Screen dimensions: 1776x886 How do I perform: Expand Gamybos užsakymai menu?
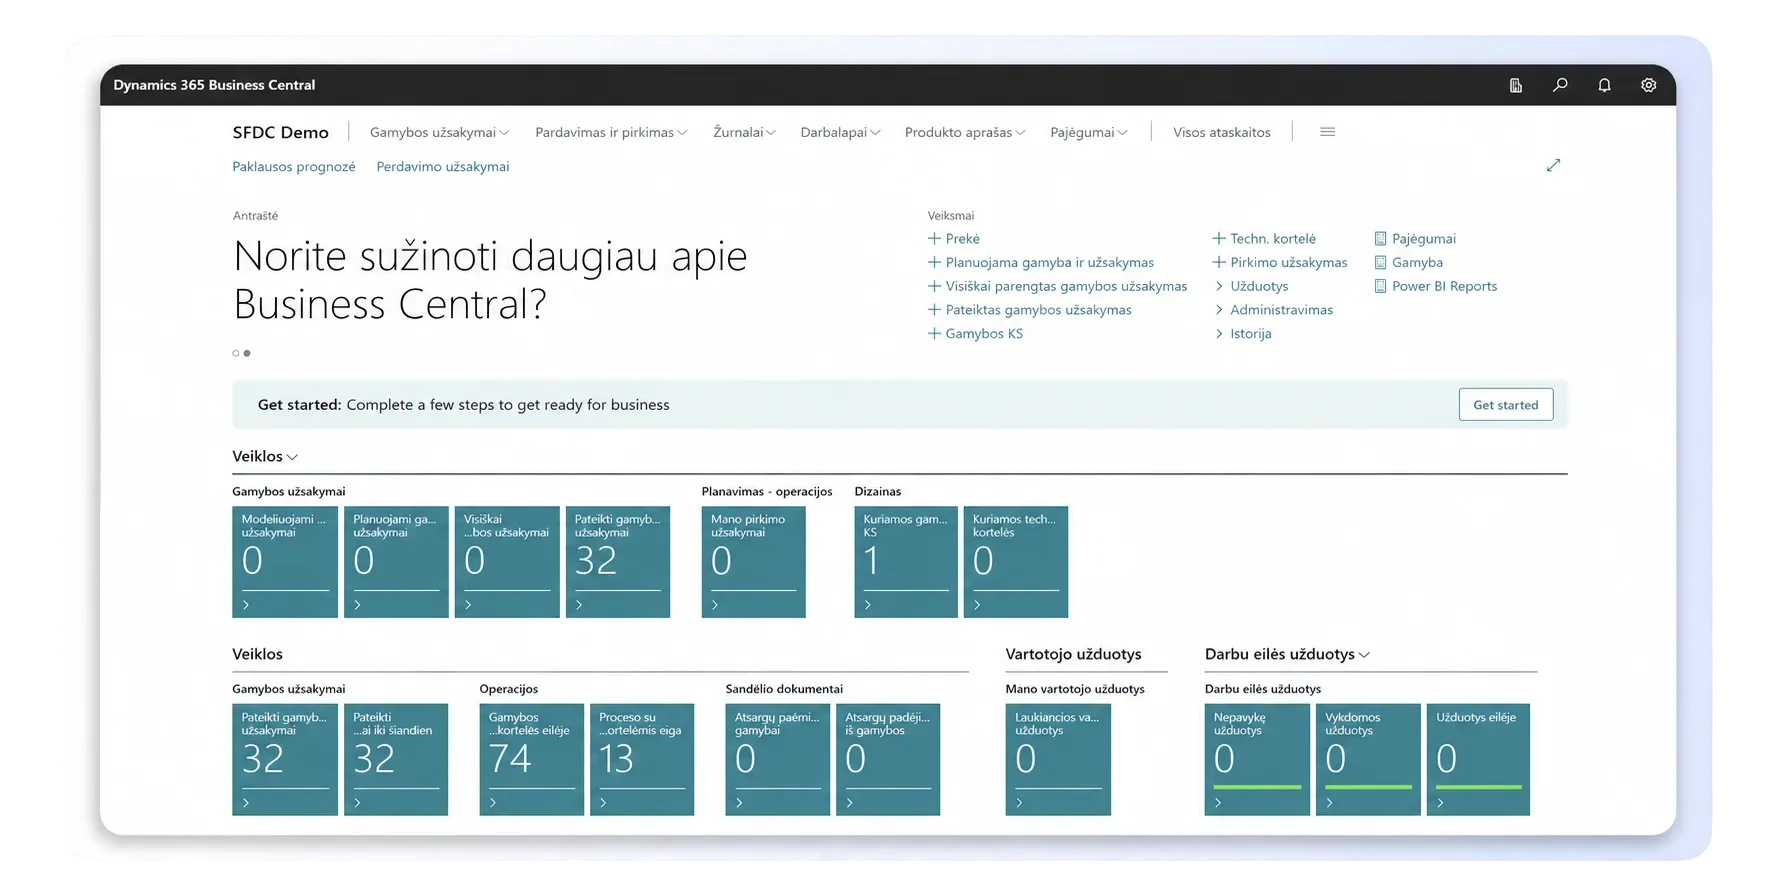tap(439, 132)
